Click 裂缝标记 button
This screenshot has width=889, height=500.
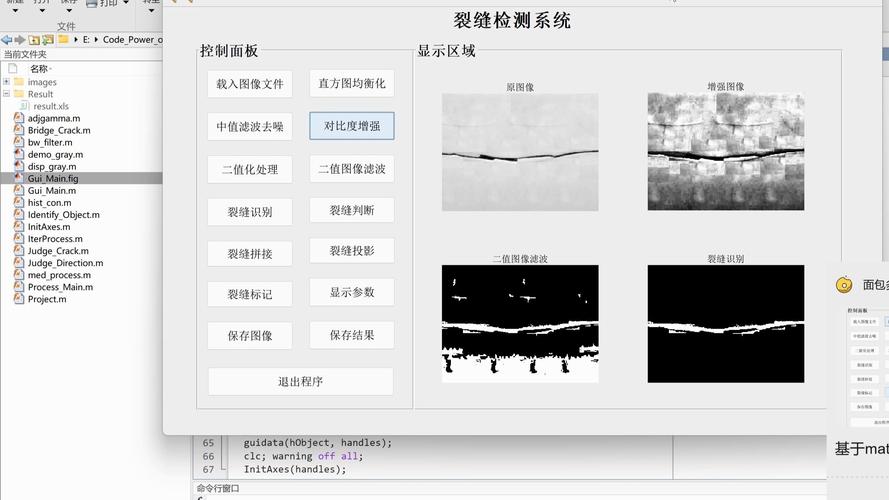tap(249, 294)
